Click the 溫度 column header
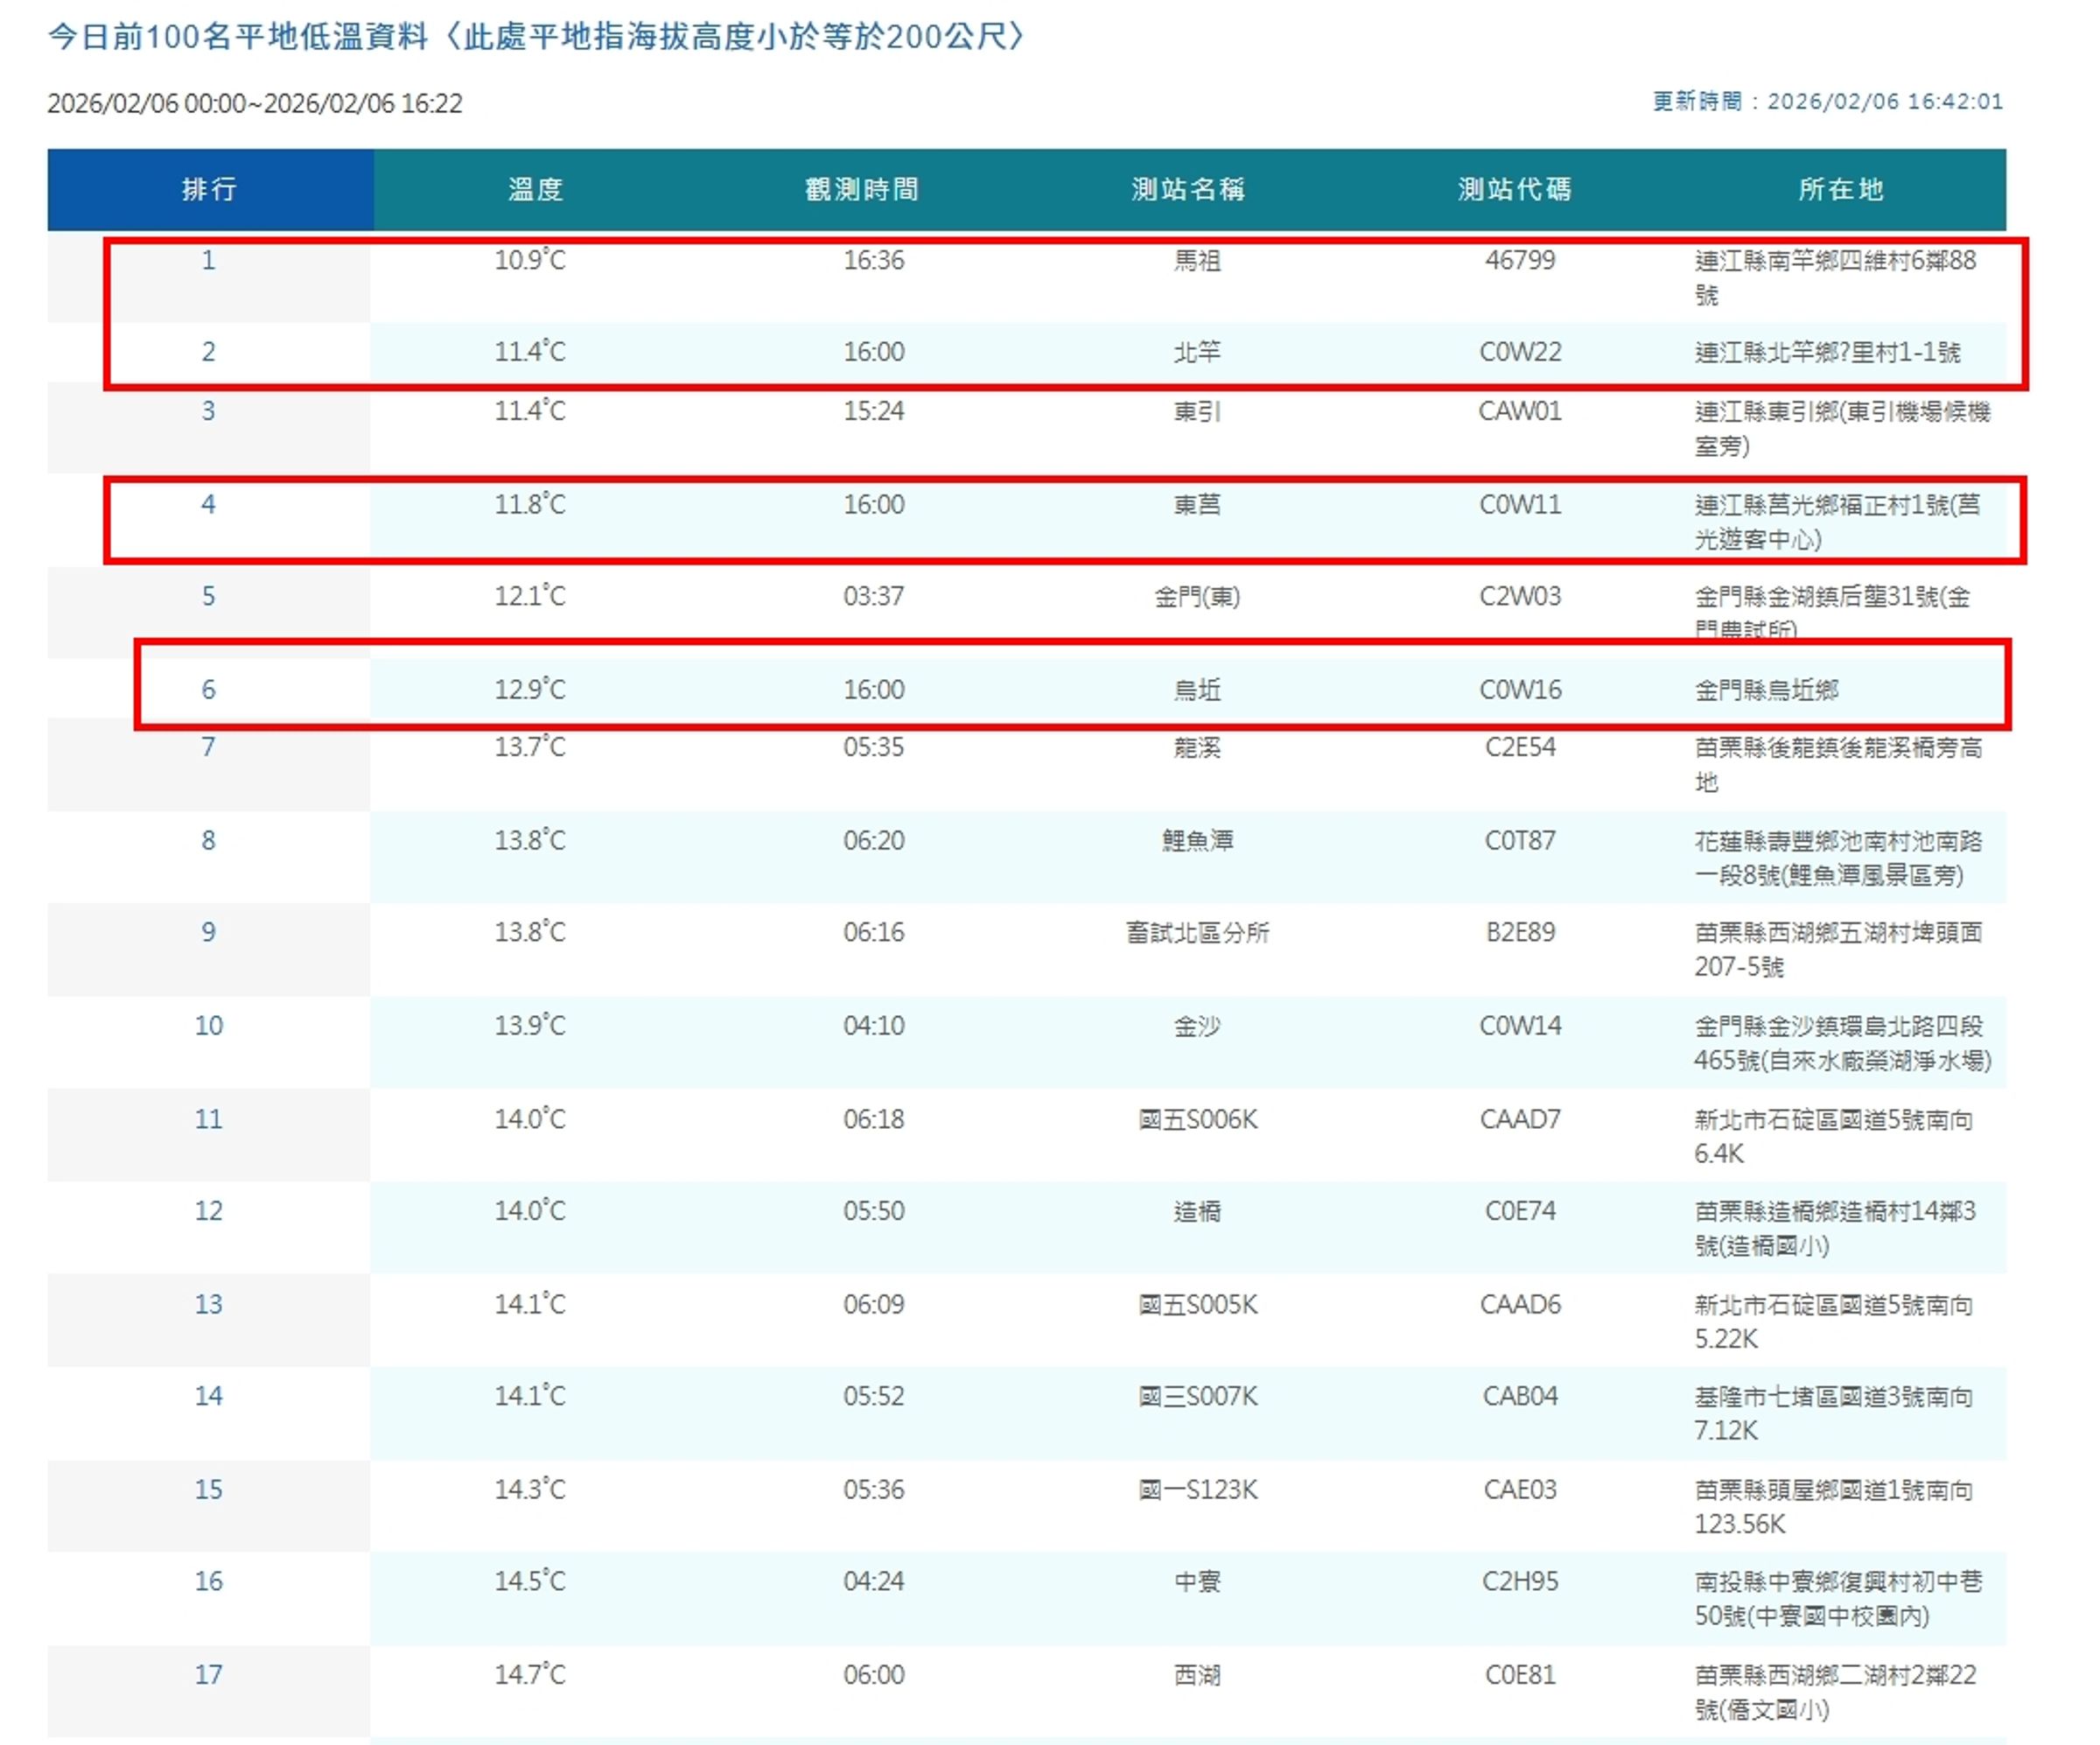This screenshot has height=1745, width=2100. click(536, 189)
